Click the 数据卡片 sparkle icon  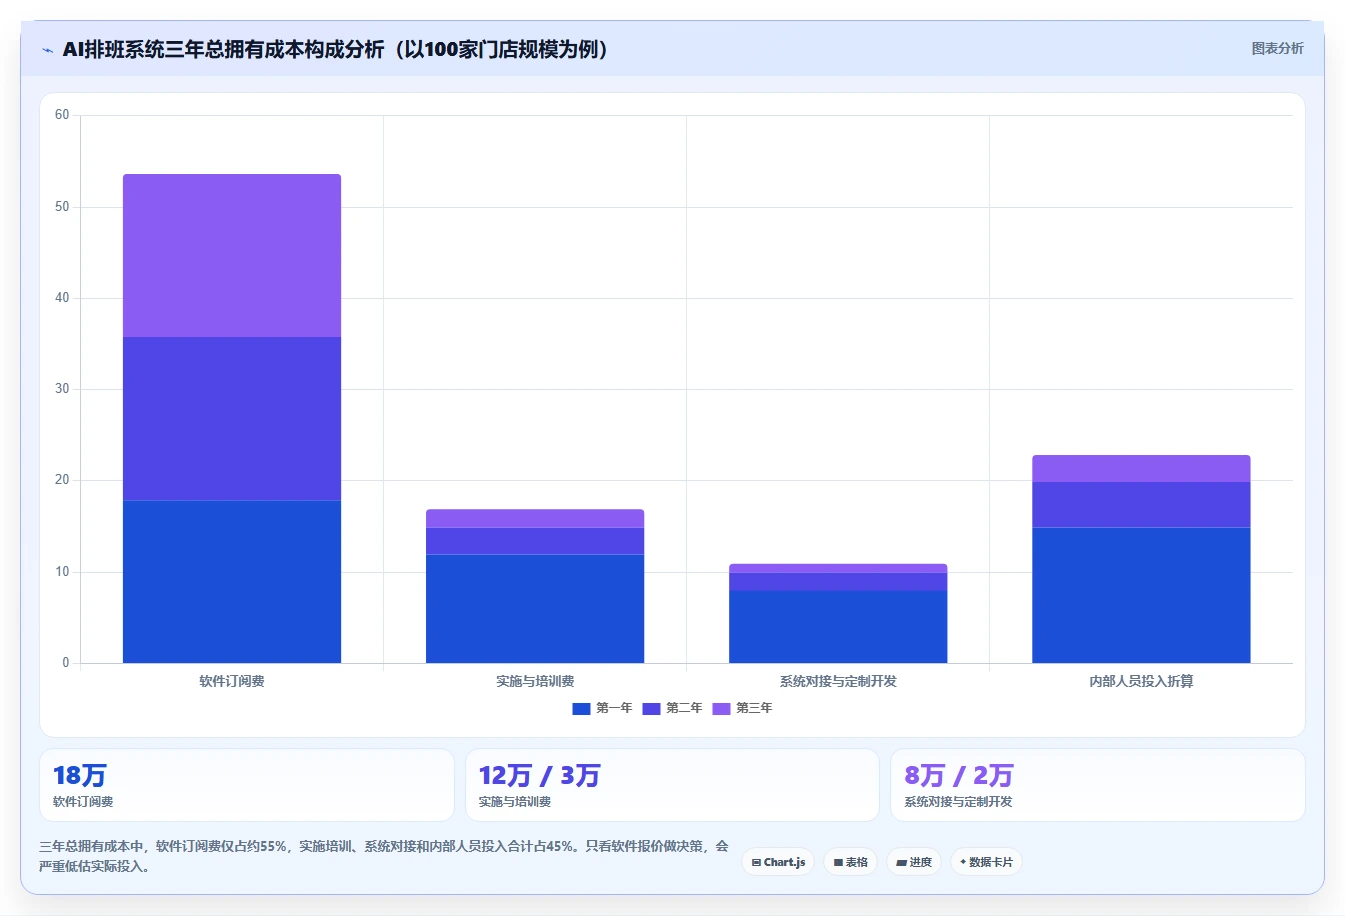click(x=963, y=862)
